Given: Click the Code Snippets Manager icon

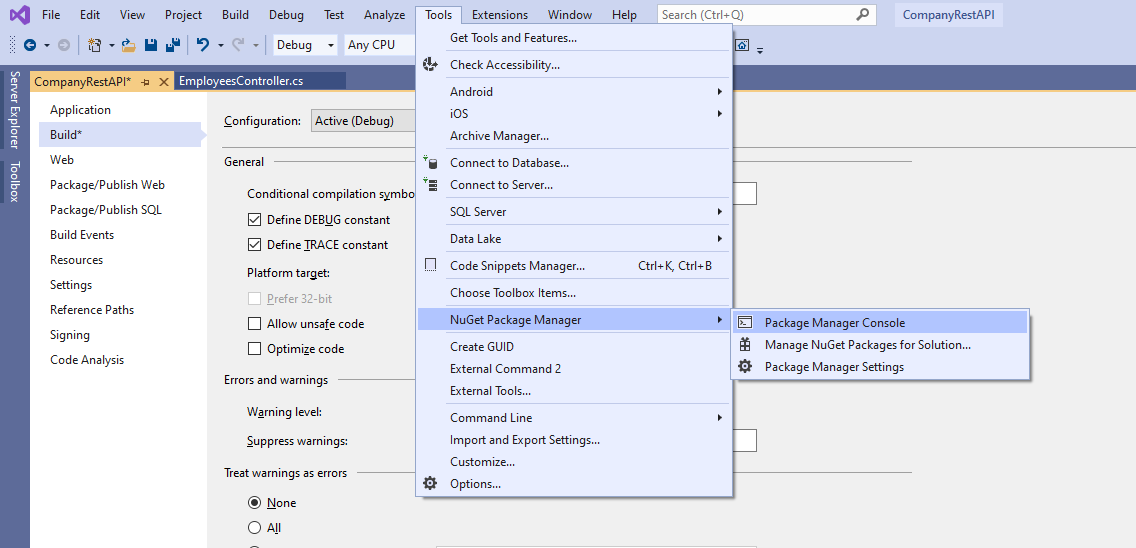Looking at the screenshot, I should [430, 265].
